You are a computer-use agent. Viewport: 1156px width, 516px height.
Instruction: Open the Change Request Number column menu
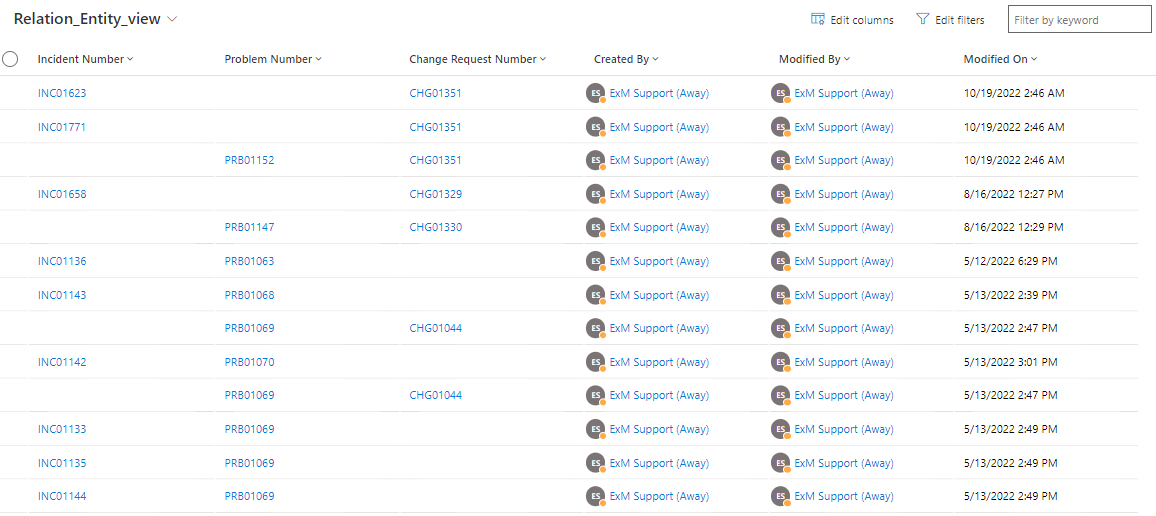478,59
